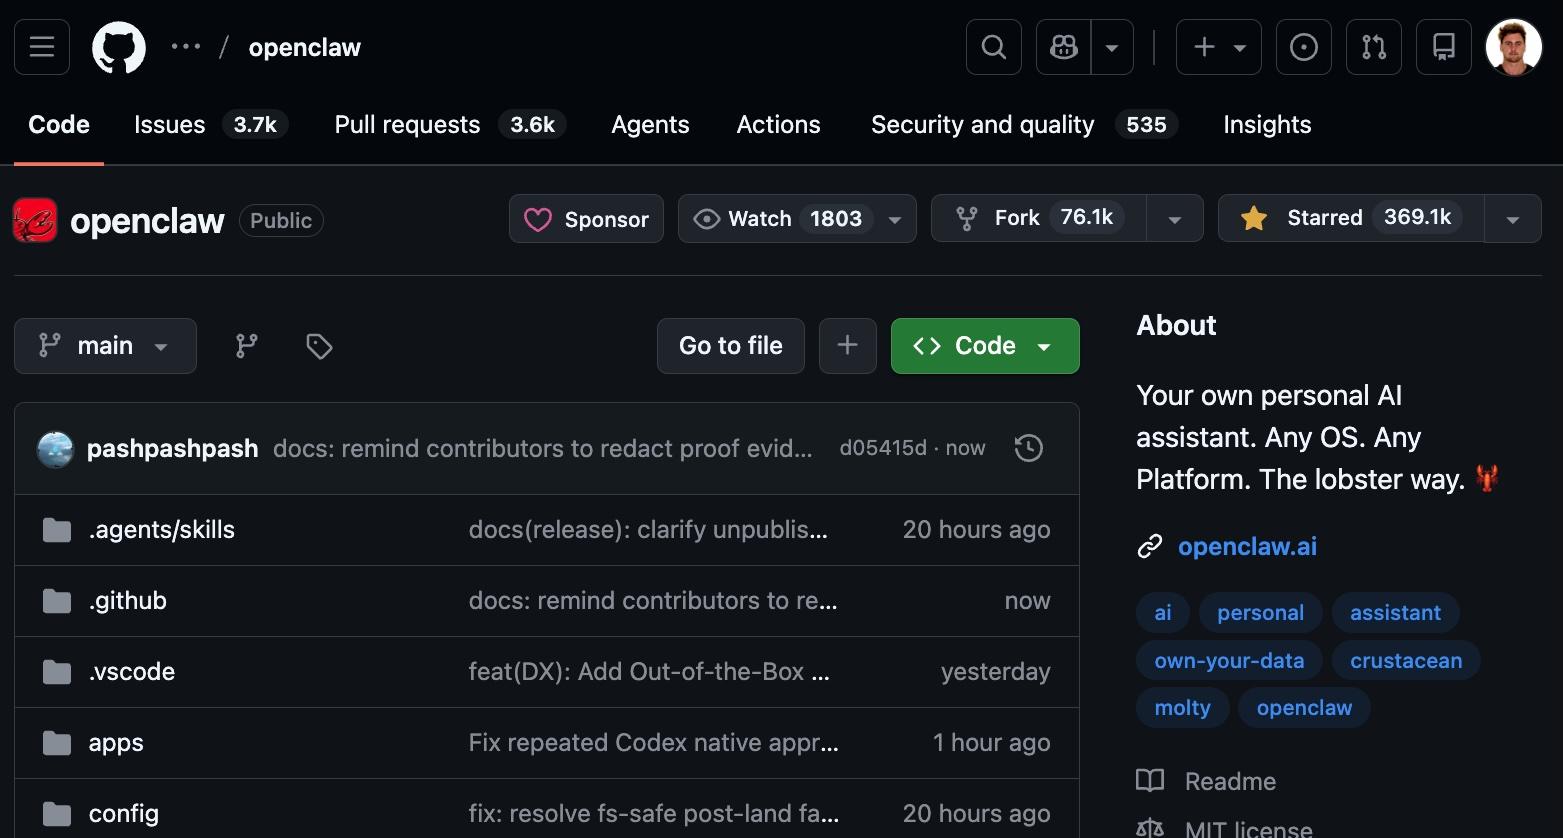Switch to the Issues tab
The height and width of the screenshot is (838, 1563).
click(211, 125)
